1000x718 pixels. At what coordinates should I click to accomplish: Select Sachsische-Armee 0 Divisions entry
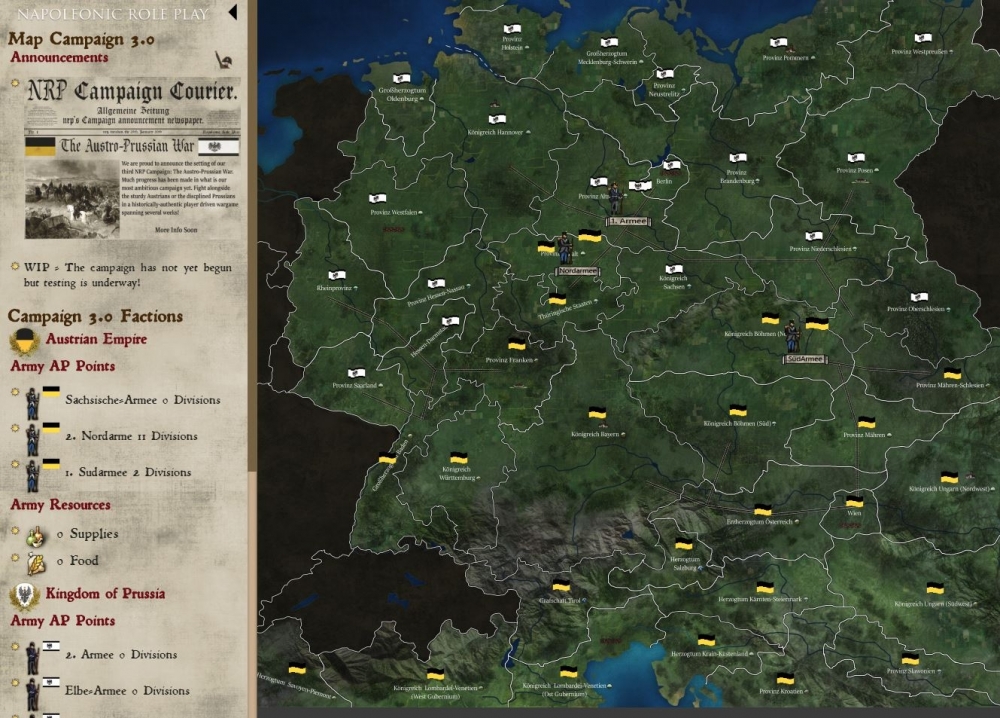(142, 400)
